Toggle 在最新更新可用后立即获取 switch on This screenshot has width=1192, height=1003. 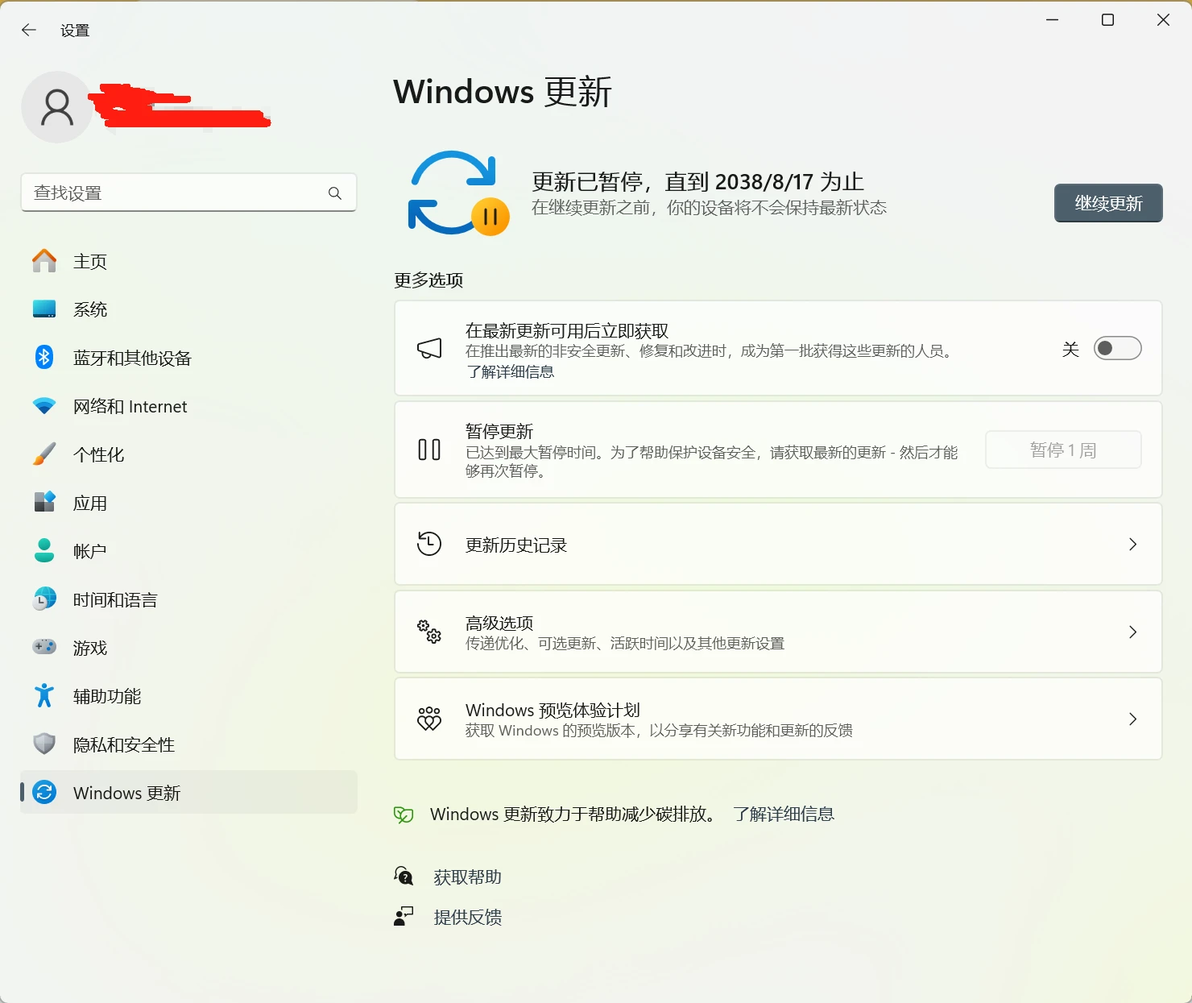[1118, 348]
